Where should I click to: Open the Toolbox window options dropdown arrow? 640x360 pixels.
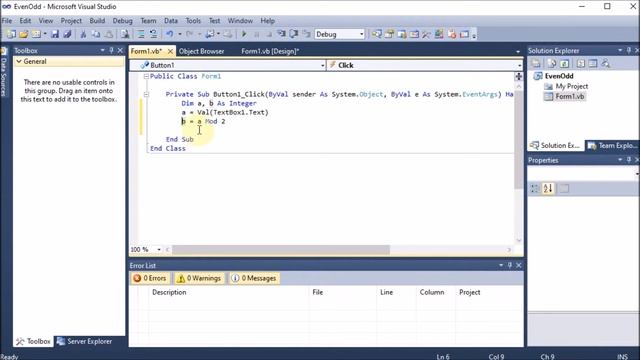[102, 50]
